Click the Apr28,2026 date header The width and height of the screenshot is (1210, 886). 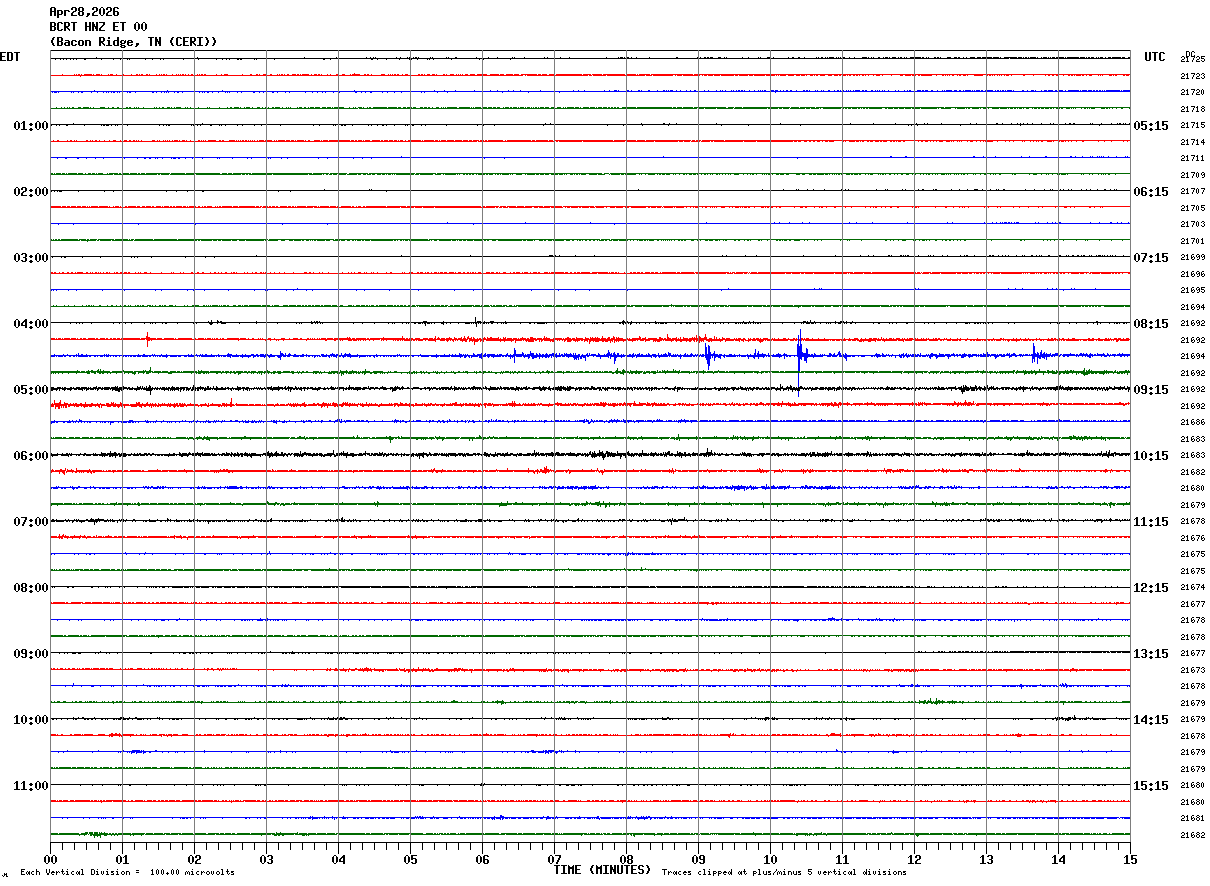pos(84,12)
